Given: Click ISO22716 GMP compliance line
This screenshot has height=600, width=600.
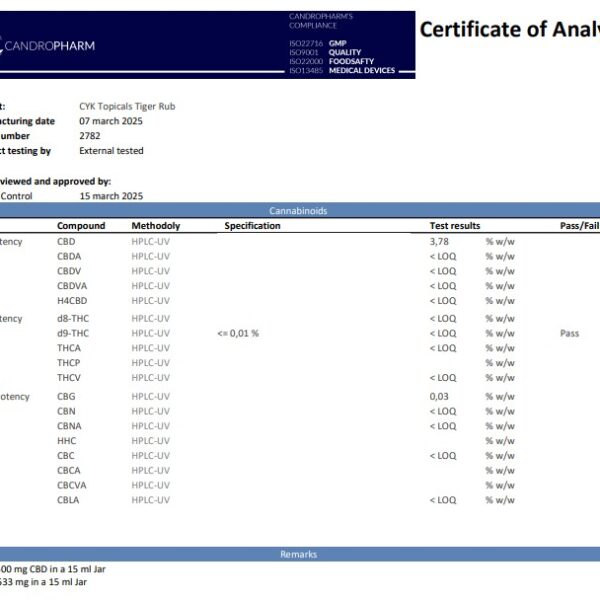Looking at the screenshot, I should [x=318, y=43].
